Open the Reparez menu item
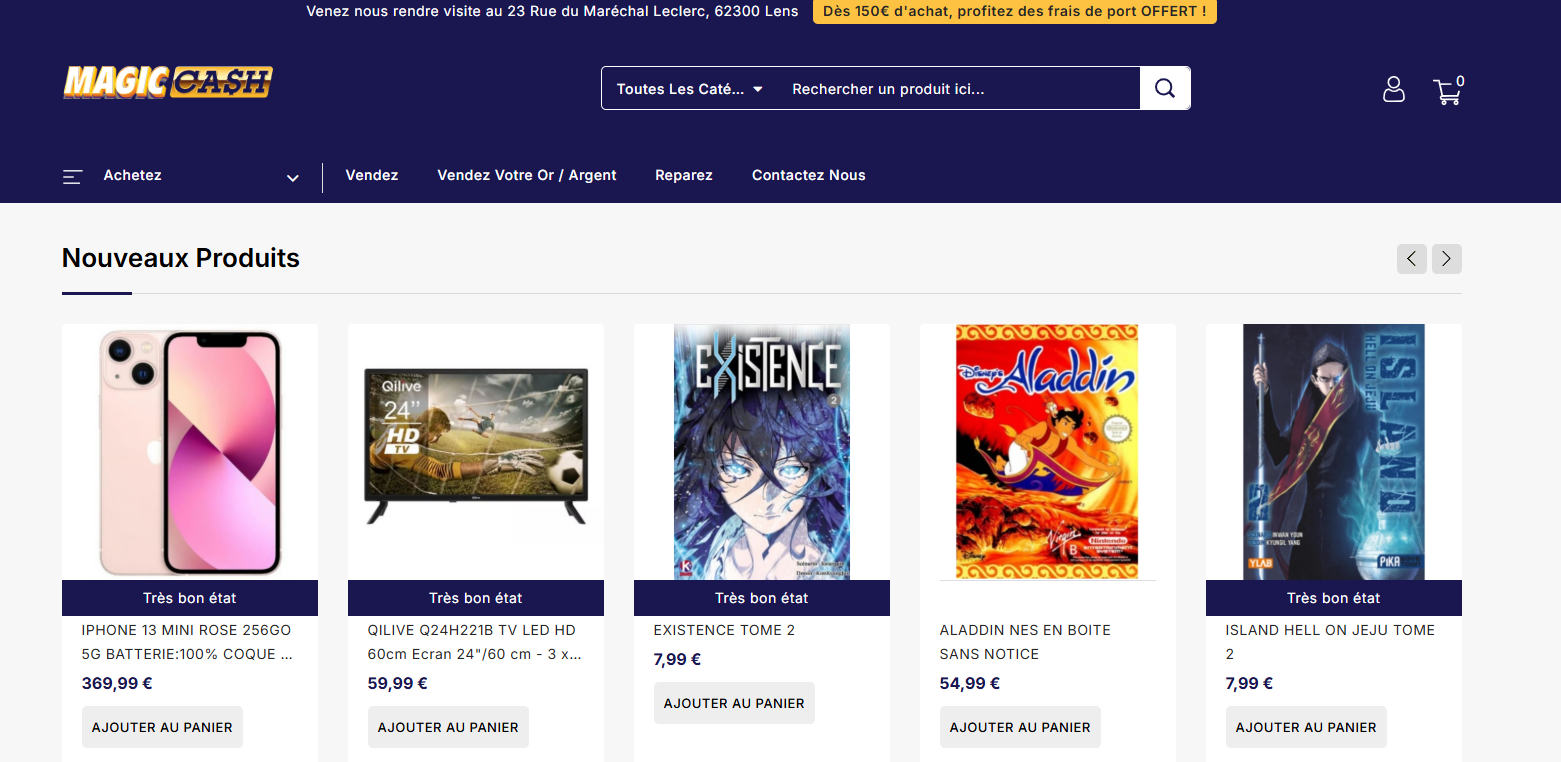Screen dimensions: 1561x762 pyautogui.click(x=684, y=175)
